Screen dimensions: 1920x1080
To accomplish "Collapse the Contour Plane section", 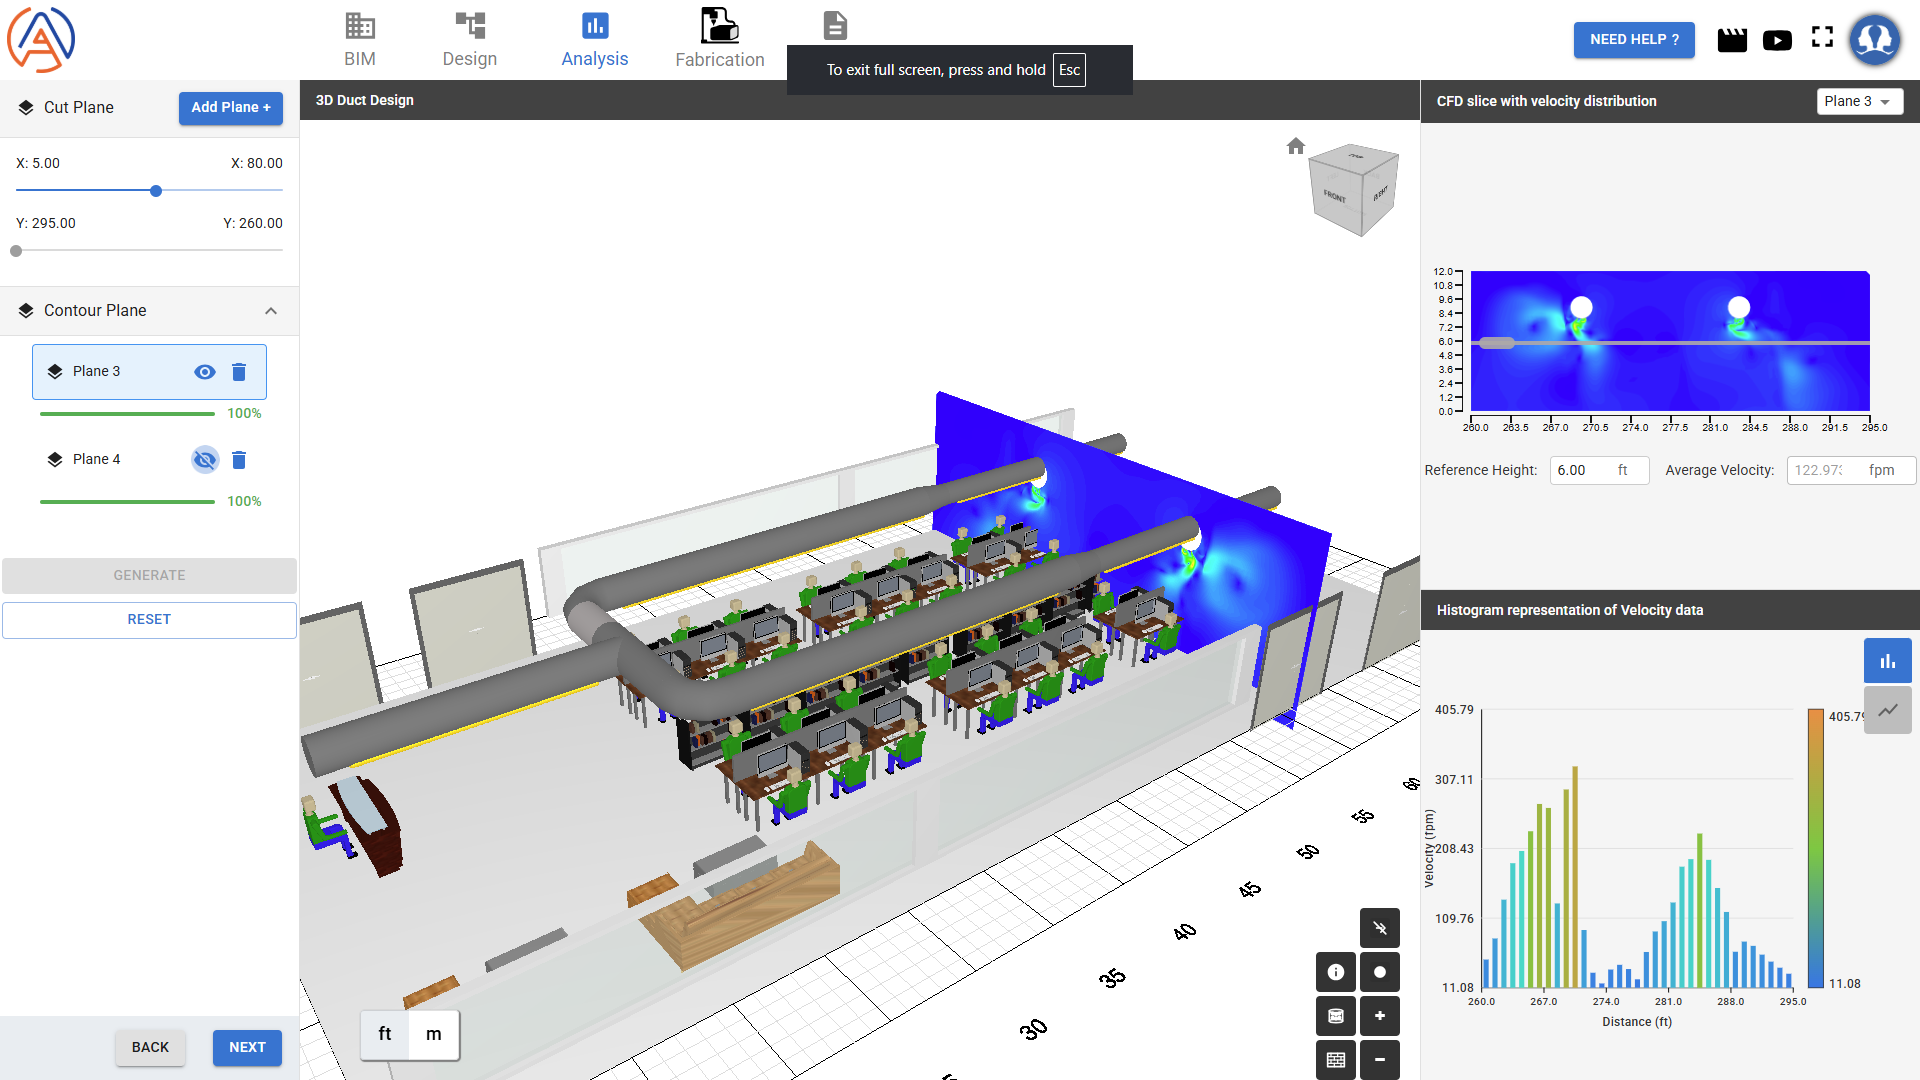I will point(271,311).
